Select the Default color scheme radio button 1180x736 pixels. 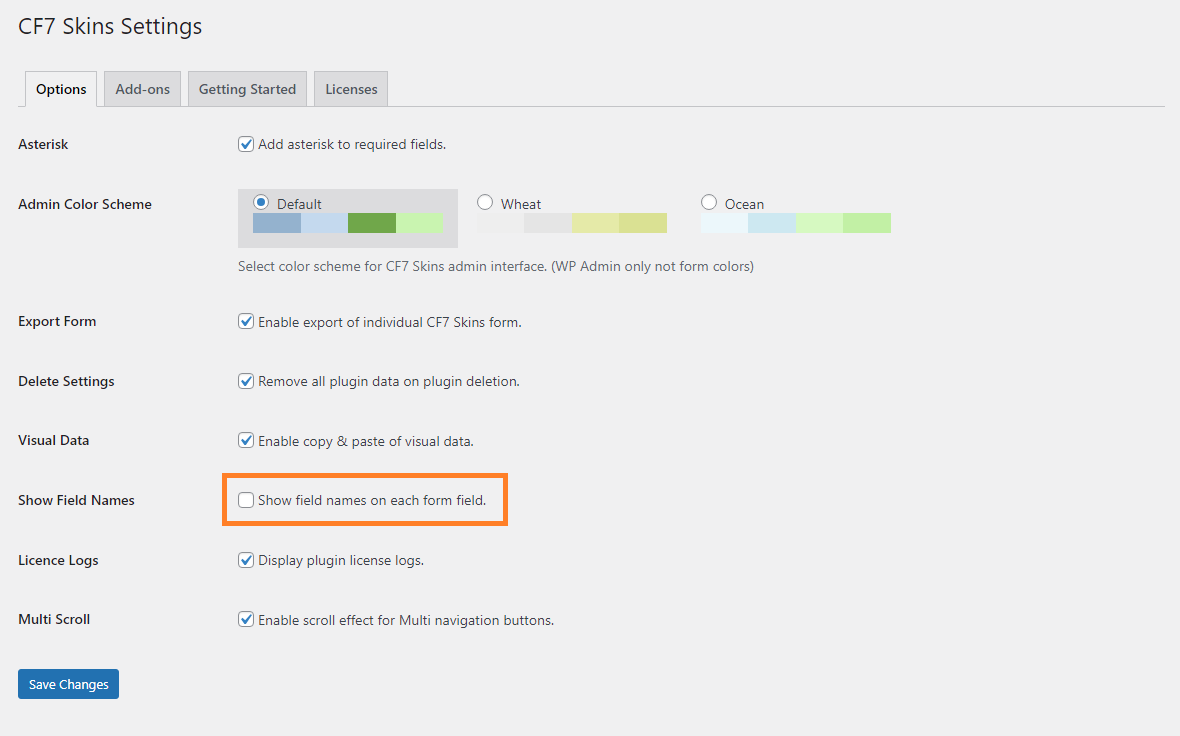coord(262,202)
